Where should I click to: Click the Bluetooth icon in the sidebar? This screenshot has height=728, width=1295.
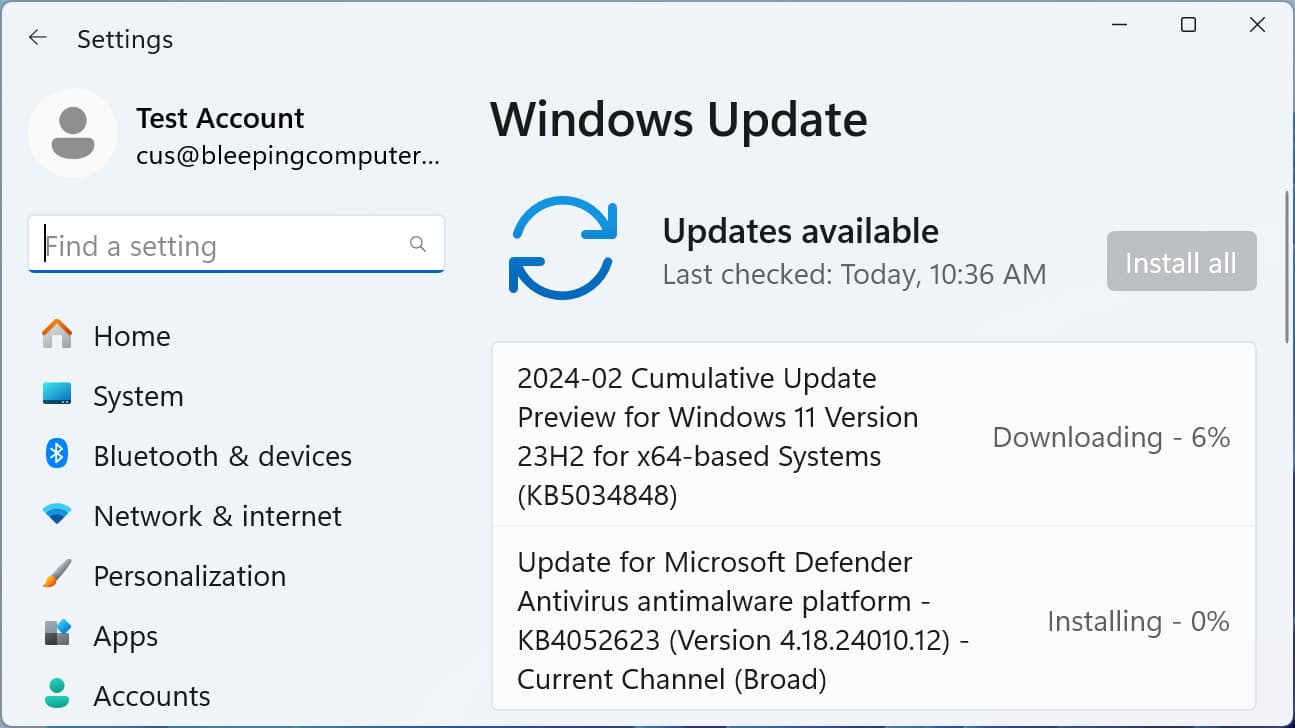pos(57,456)
